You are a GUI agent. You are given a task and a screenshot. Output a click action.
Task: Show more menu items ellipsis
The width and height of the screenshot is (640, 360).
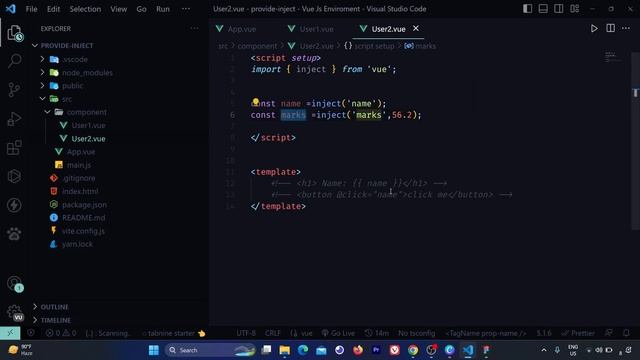click(186, 9)
